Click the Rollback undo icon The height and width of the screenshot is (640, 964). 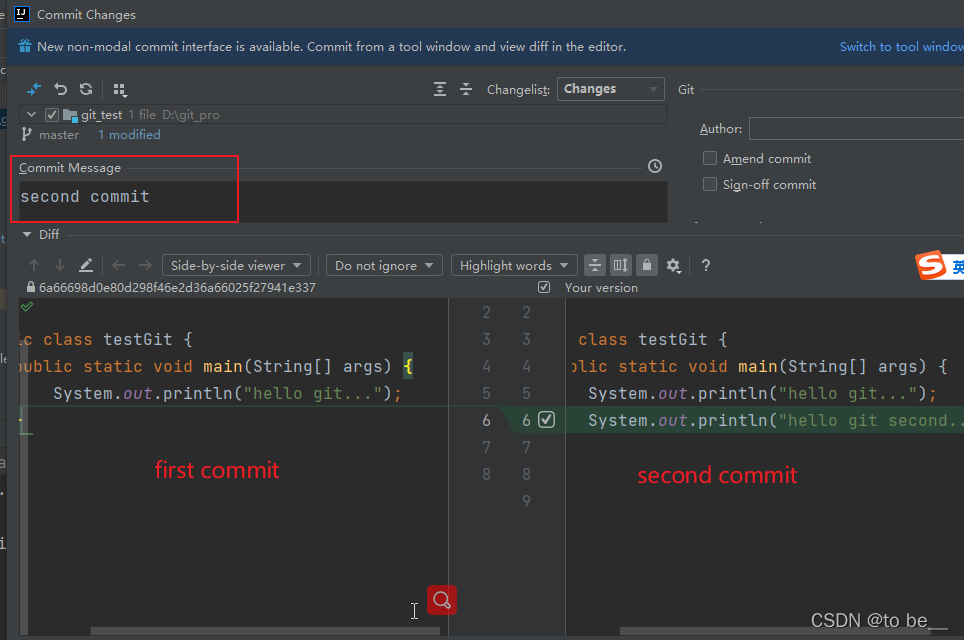[60, 89]
